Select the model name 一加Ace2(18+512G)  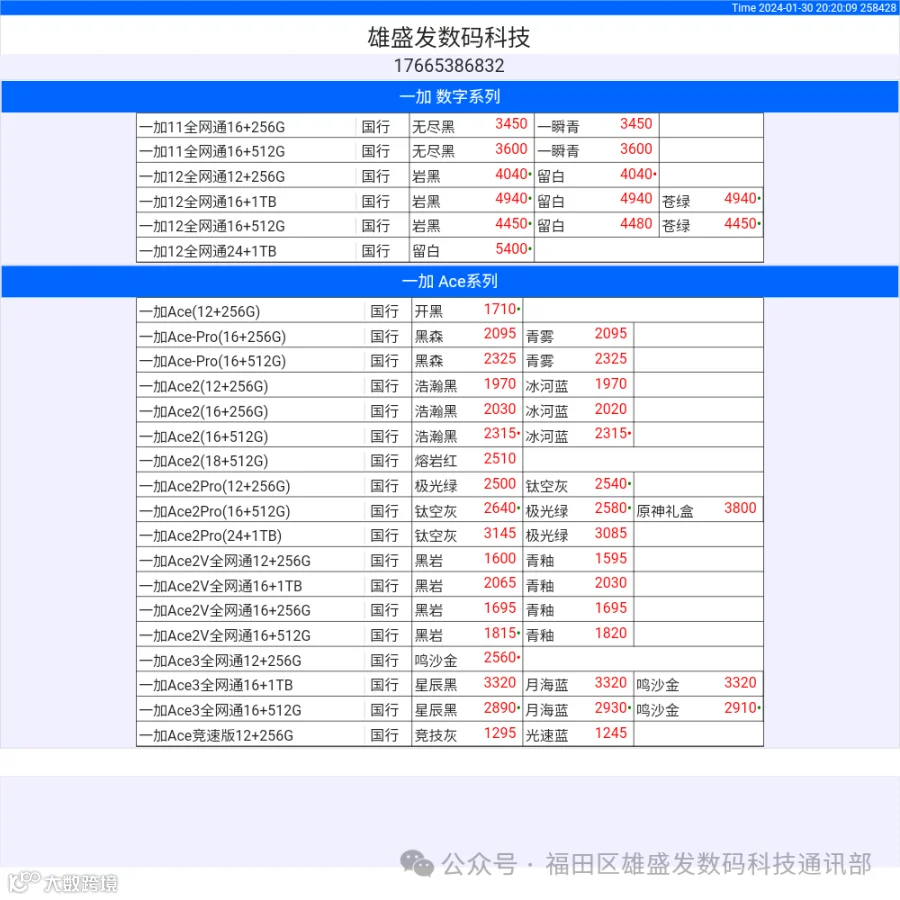pos(204,461)
